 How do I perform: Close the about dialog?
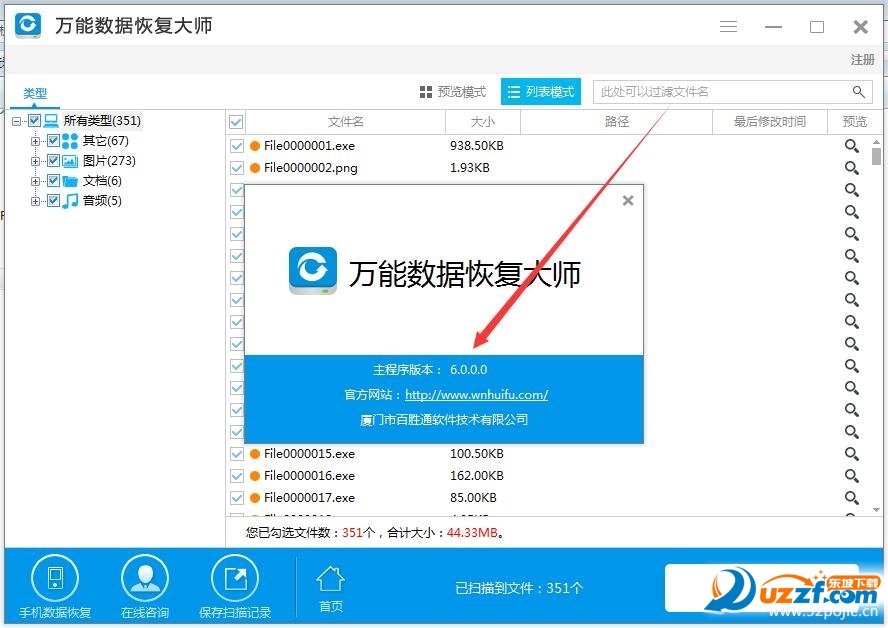627,200
